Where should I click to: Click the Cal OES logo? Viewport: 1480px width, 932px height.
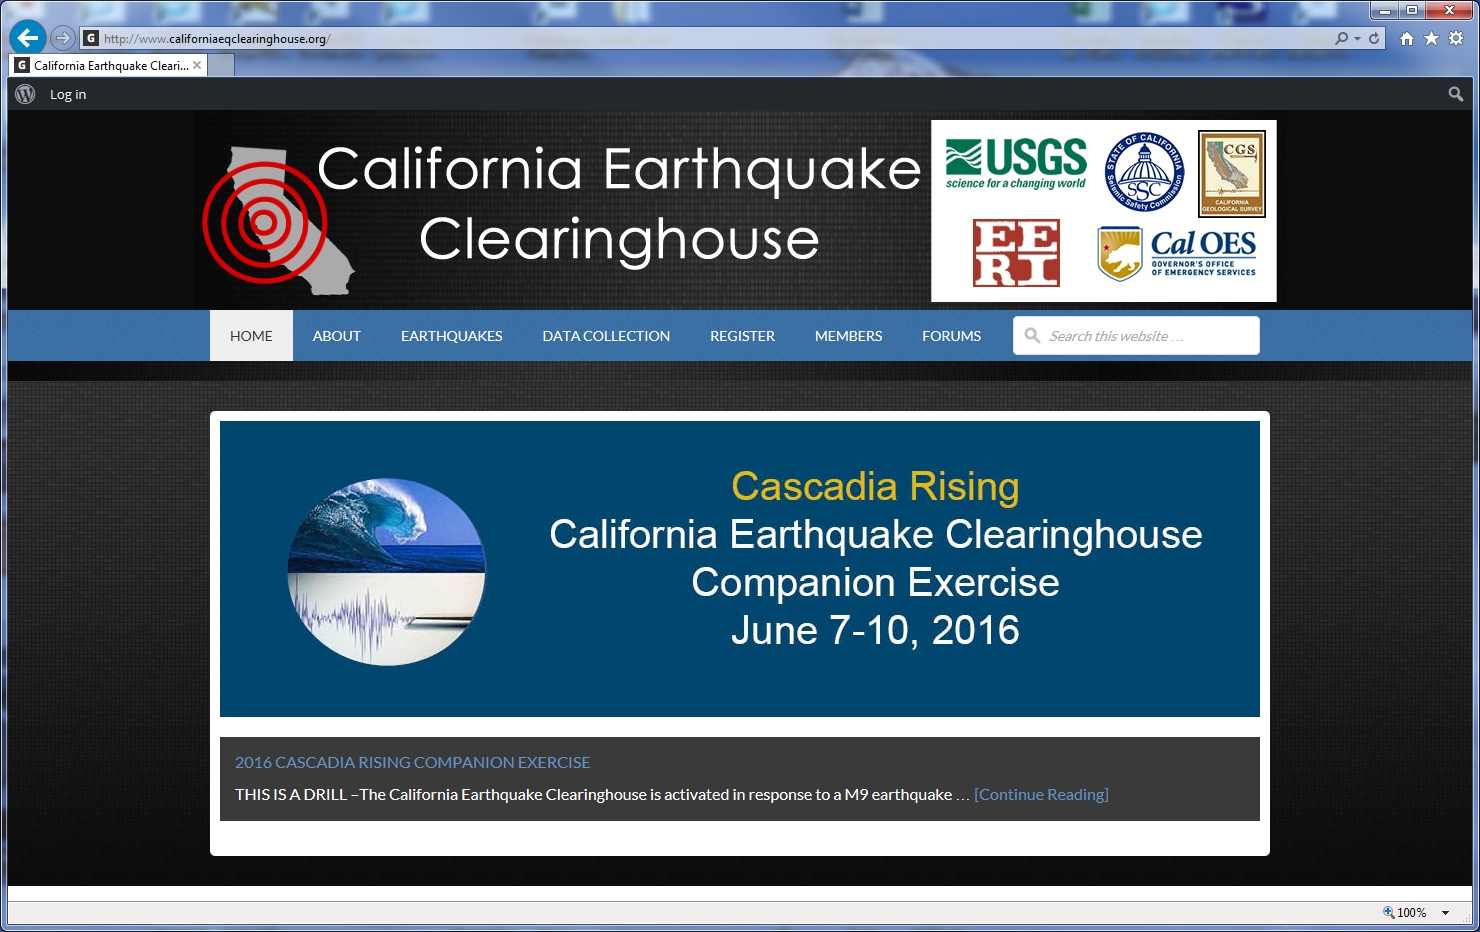coord(1180,253)
